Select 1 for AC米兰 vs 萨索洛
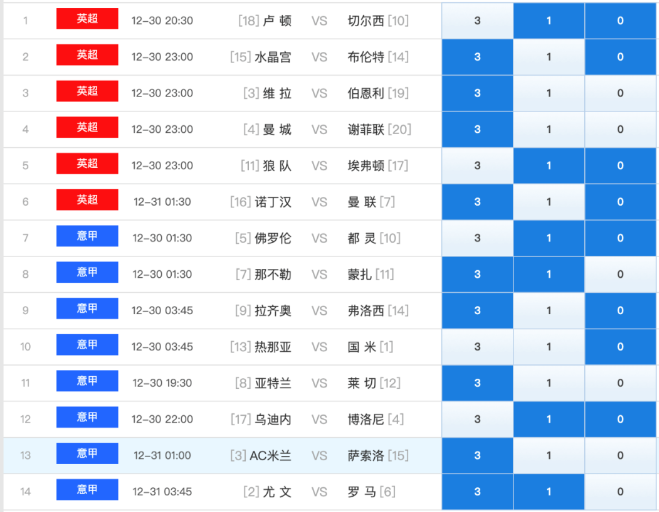Screen dimensions: 659x512 coord(548,455)
